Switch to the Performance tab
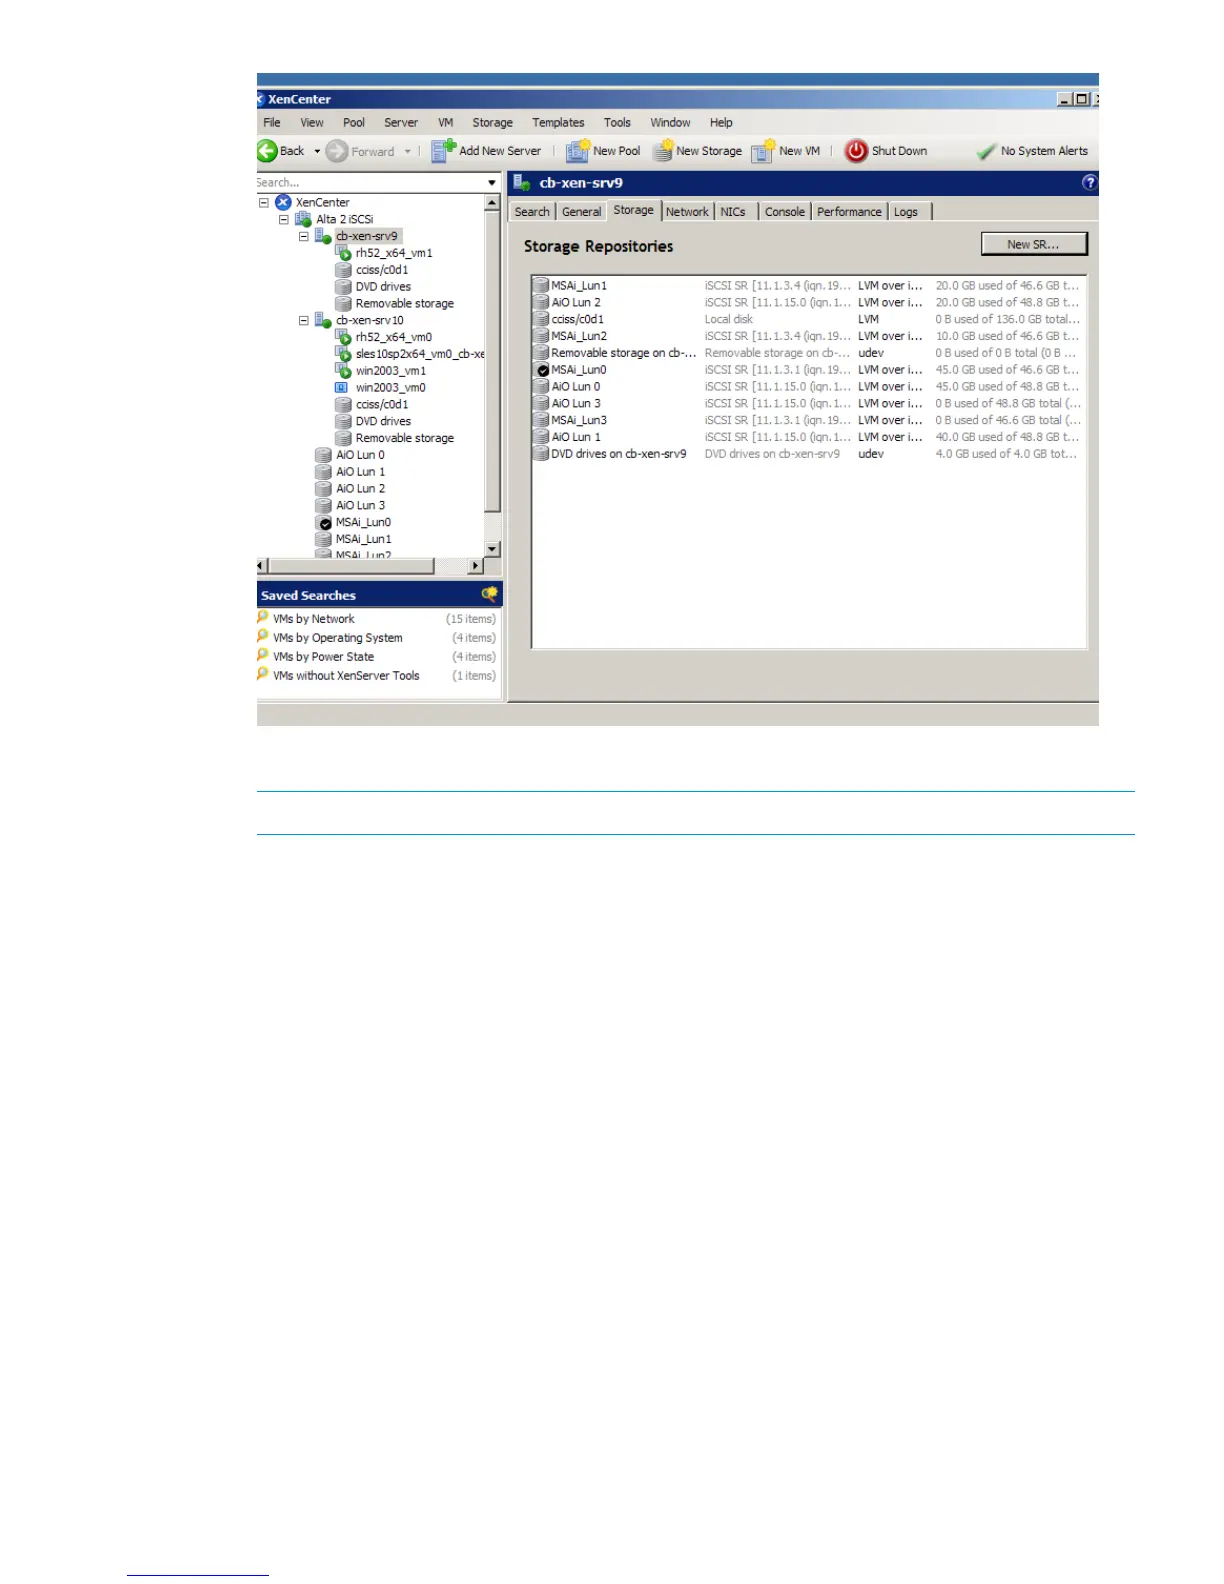Viewport: 1224px width, 1584px height. tap(849, 212)
